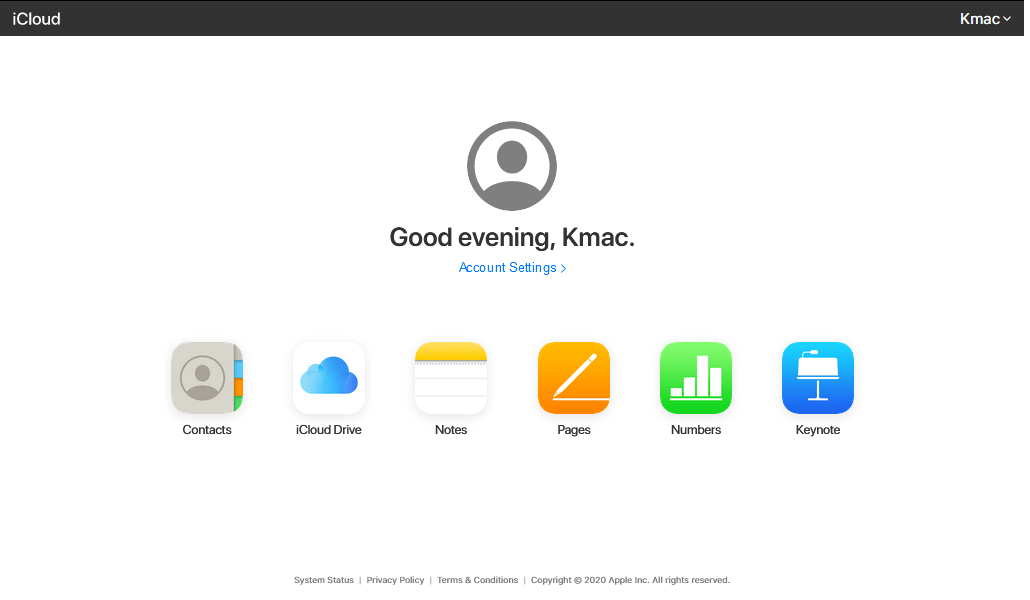Launch Pages
Image resolution: width=1030 pixels, height=600 pixels.
pos(574,378)
